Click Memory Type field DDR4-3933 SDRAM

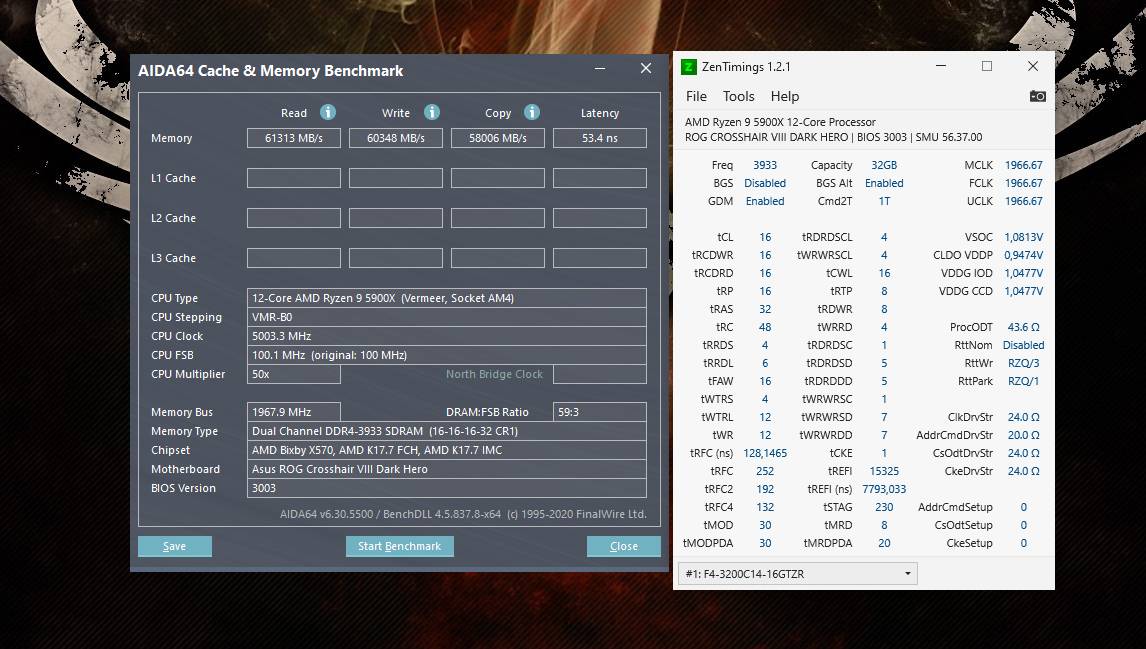[447, 431]
